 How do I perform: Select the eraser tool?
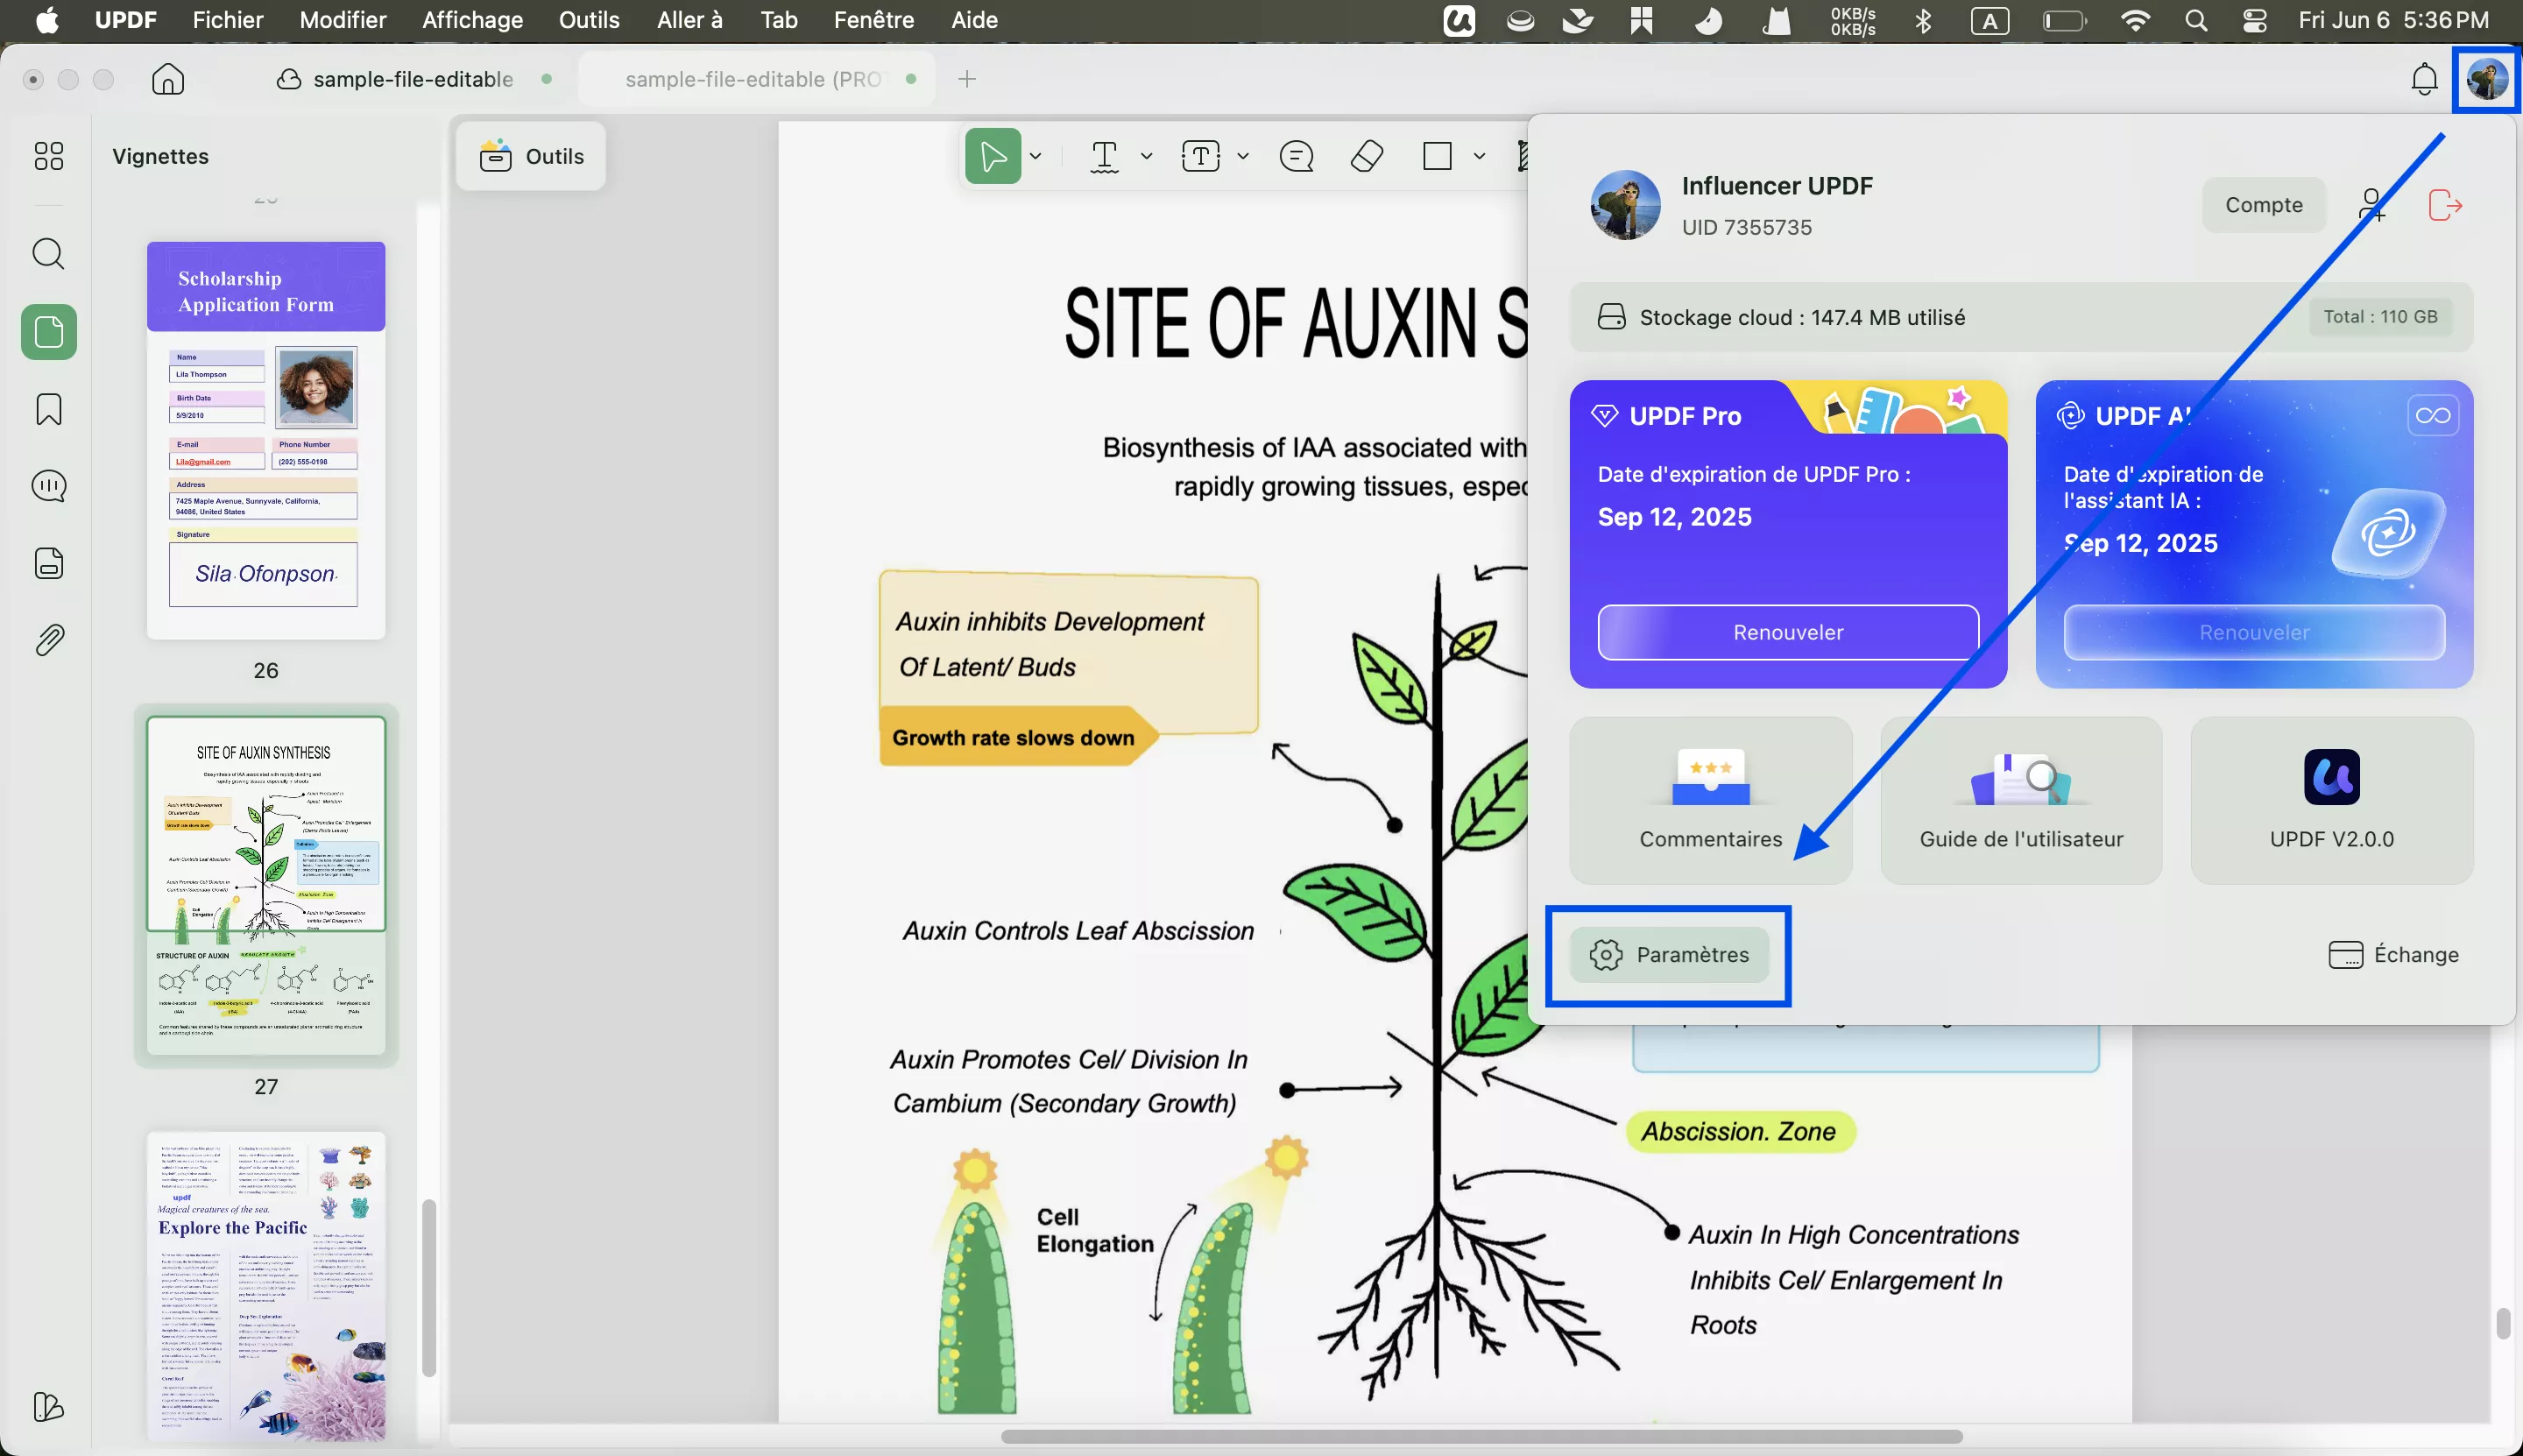pos(1366,156)
